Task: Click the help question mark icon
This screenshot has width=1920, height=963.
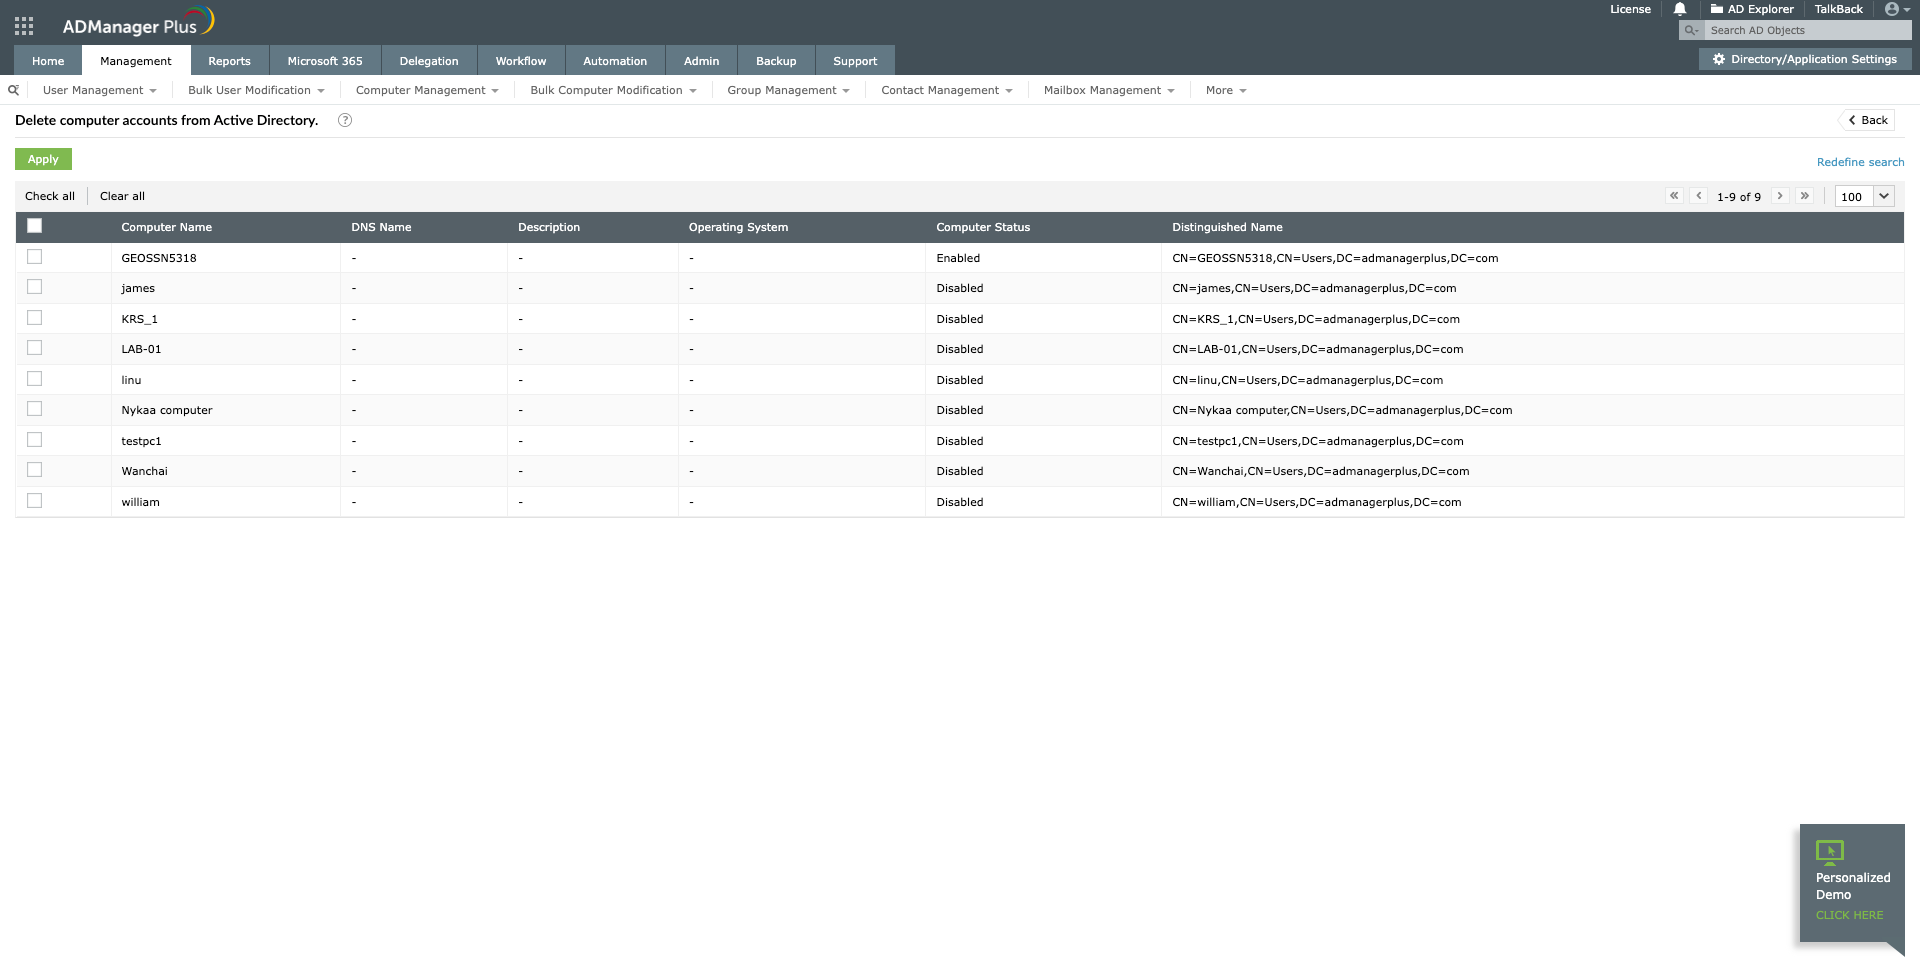Action: pos(345,120)
